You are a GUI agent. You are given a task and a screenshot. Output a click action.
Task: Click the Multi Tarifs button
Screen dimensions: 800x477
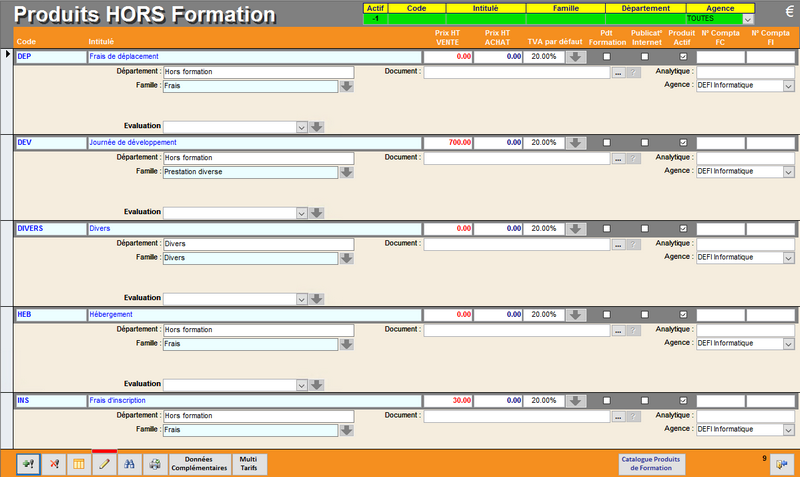(x=248, y=464)
